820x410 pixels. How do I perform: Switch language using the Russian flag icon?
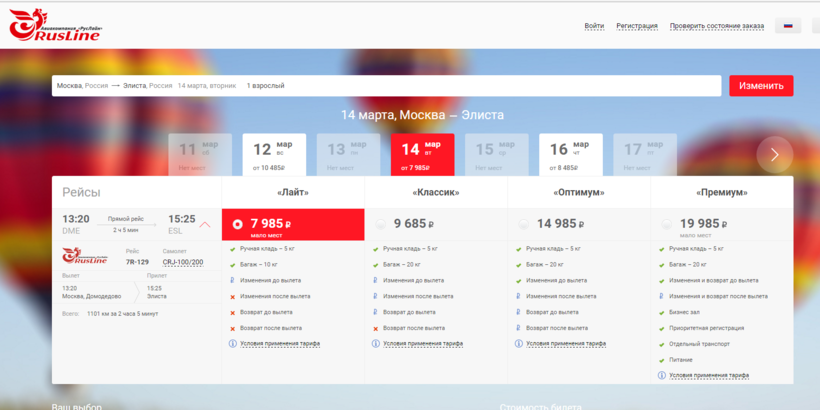click(x=788, y=26)
